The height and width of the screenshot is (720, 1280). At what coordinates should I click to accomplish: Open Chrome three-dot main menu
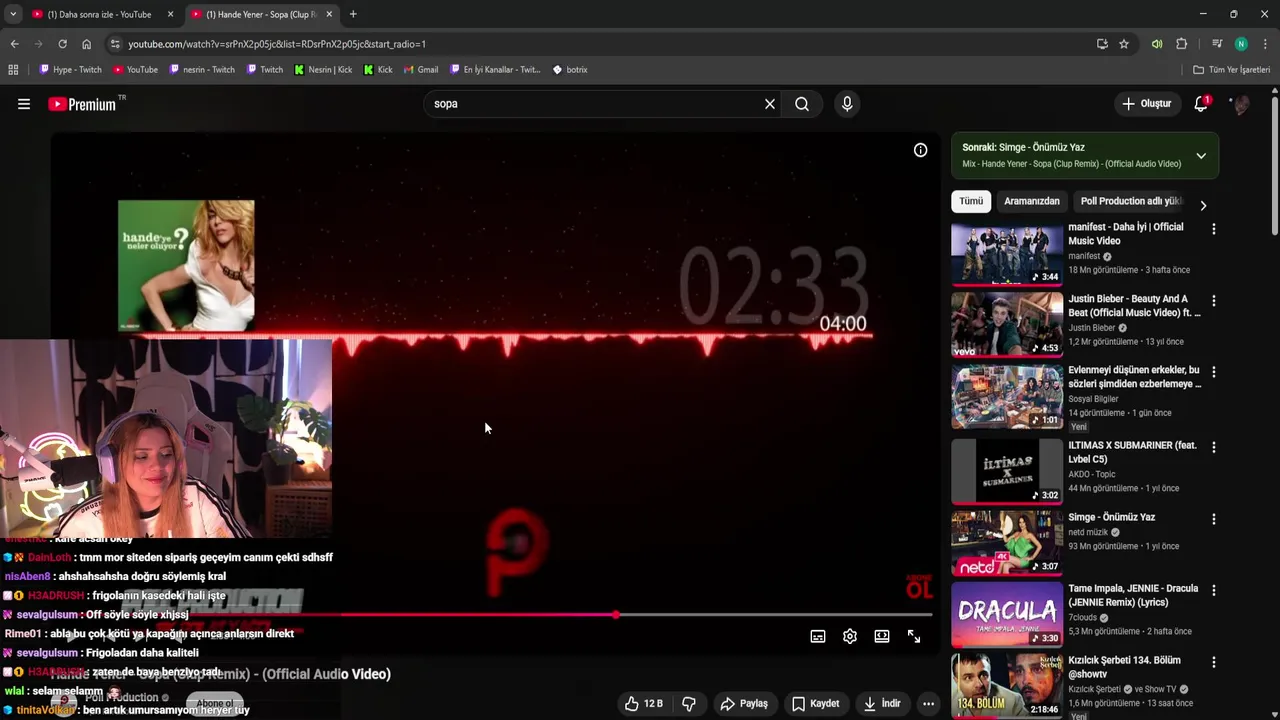point(1265,44)
